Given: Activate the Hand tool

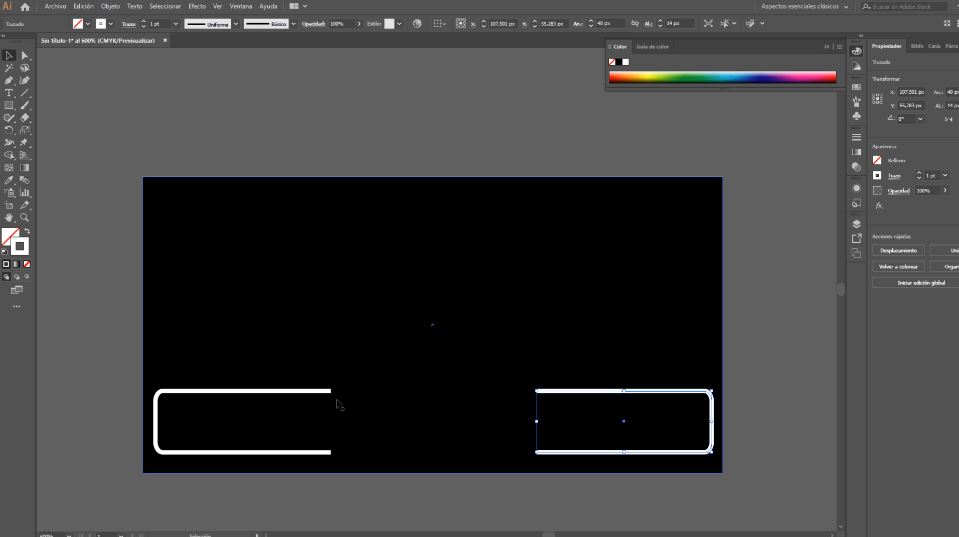Looking at the screenshot, I should (x=9, y=218).
